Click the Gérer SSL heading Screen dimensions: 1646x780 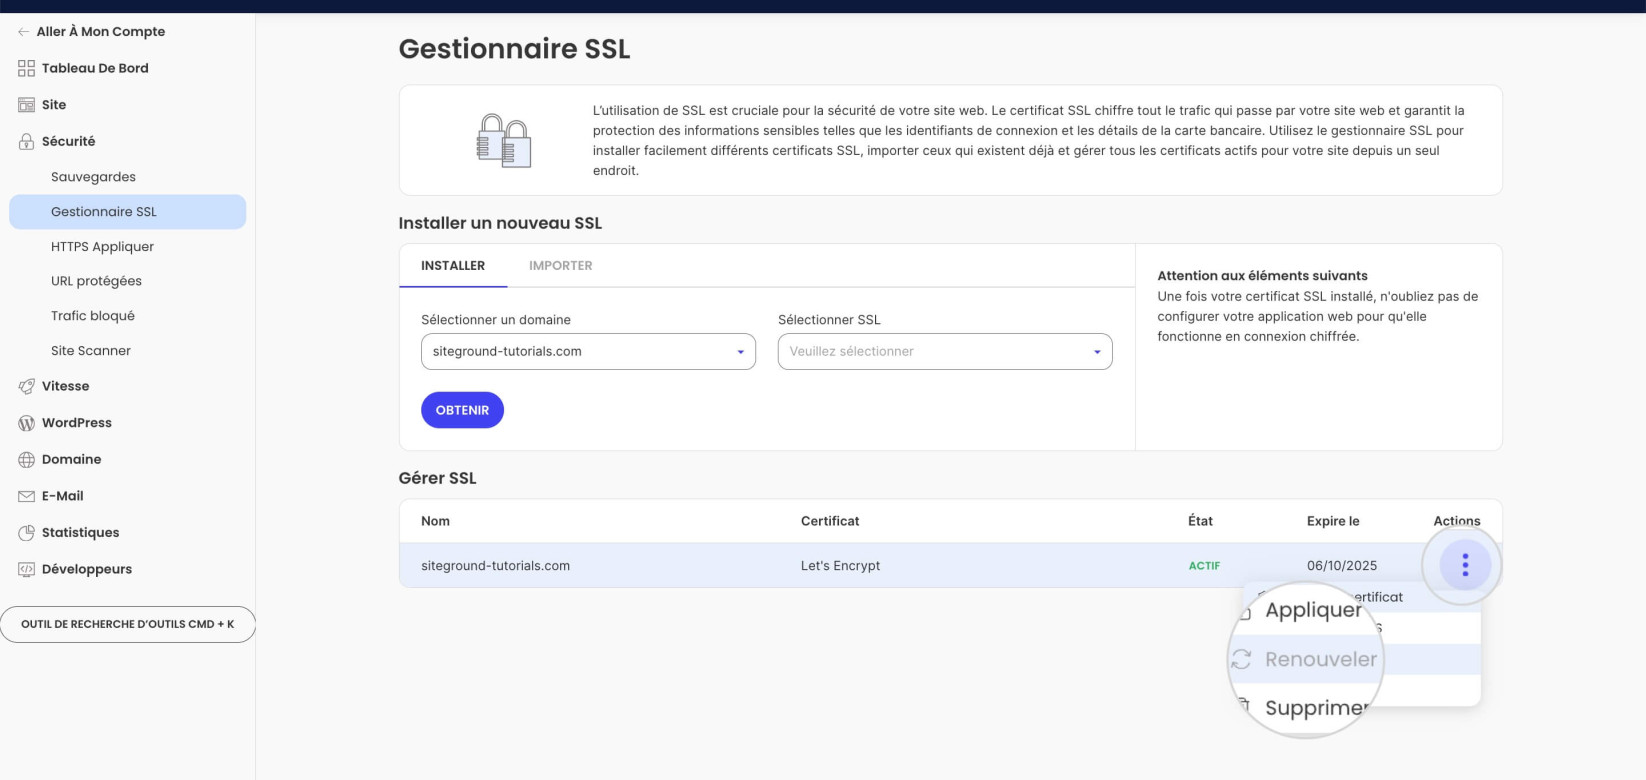[437, 478]
